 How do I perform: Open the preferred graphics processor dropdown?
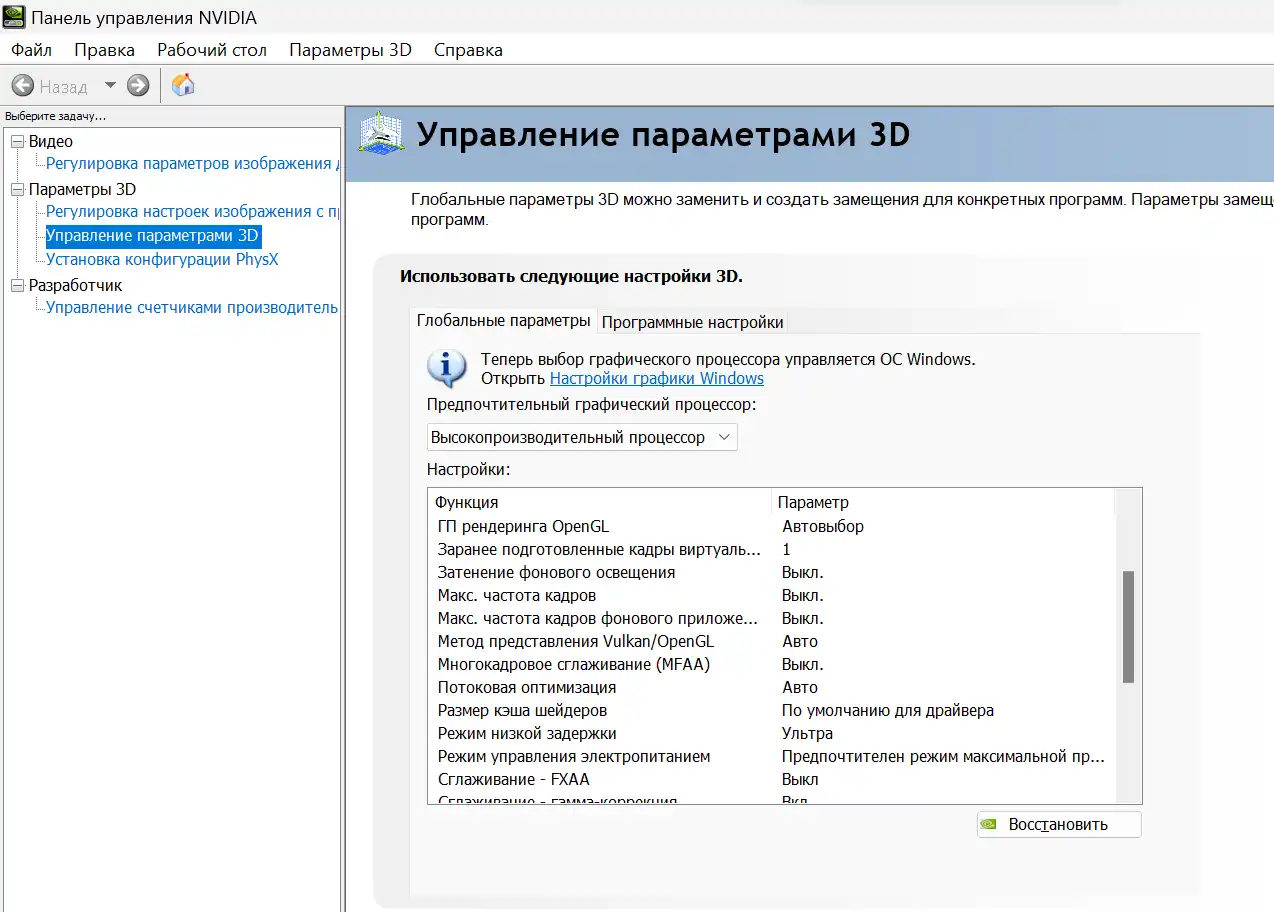coord(581,437)
